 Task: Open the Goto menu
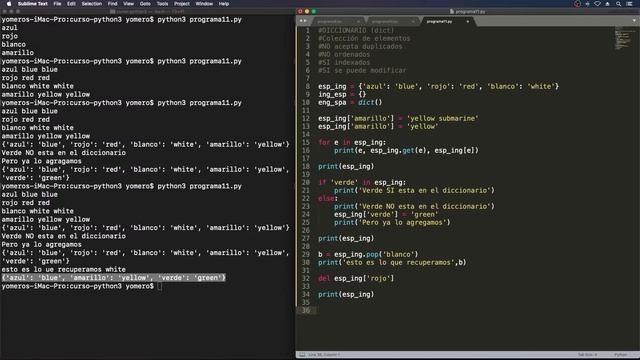(145, 4)
